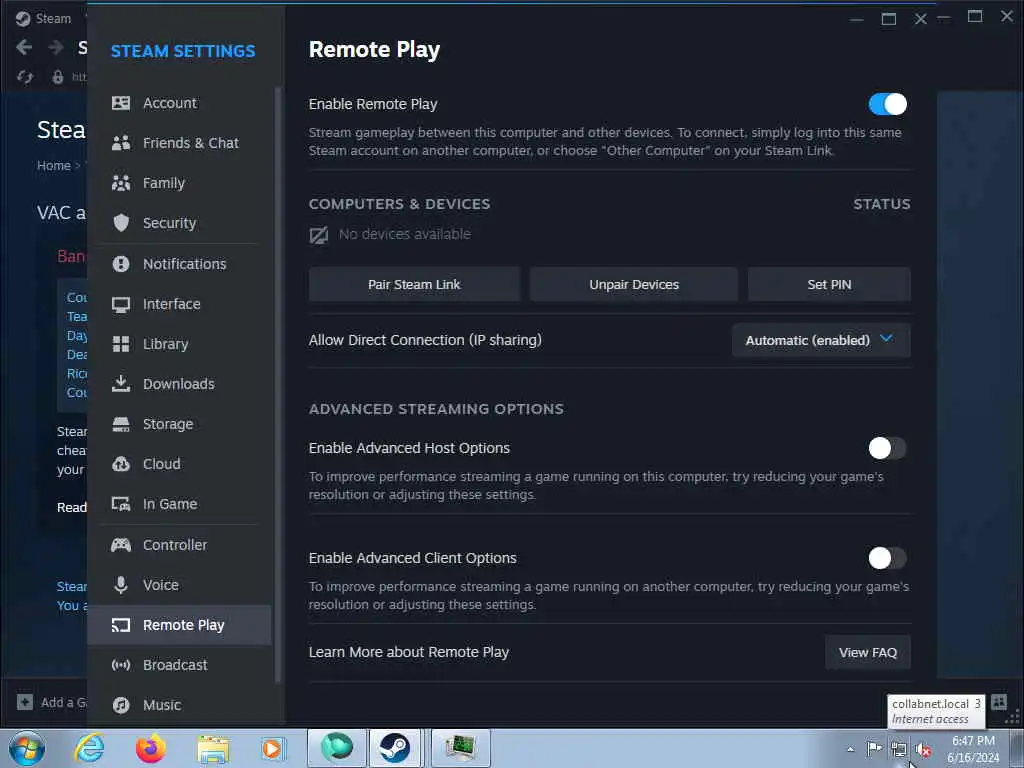Switch to Interface settings page
Image resolution: width=1024 pixels, height=768 pixels.
point(180,304)
